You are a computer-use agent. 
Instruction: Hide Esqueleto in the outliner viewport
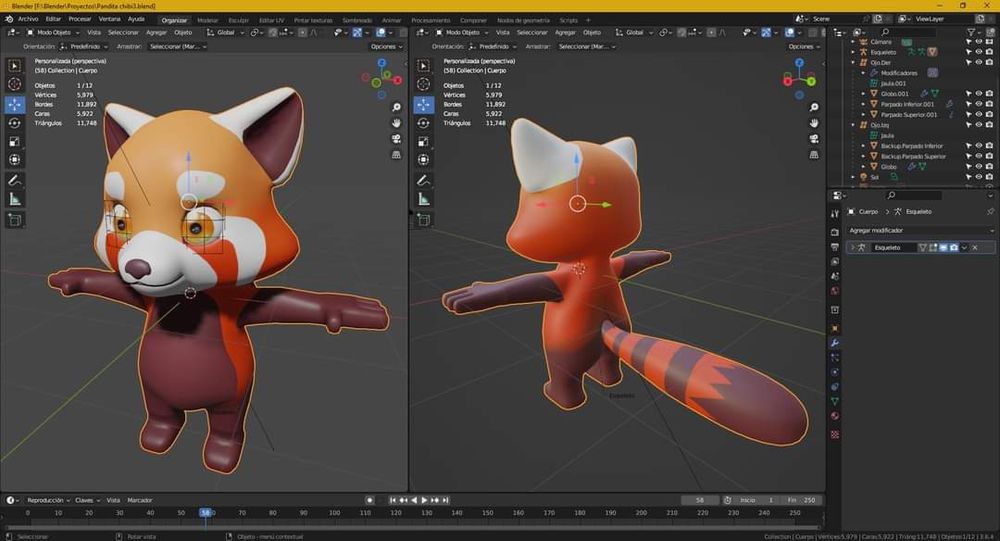(x=979, y=51)
